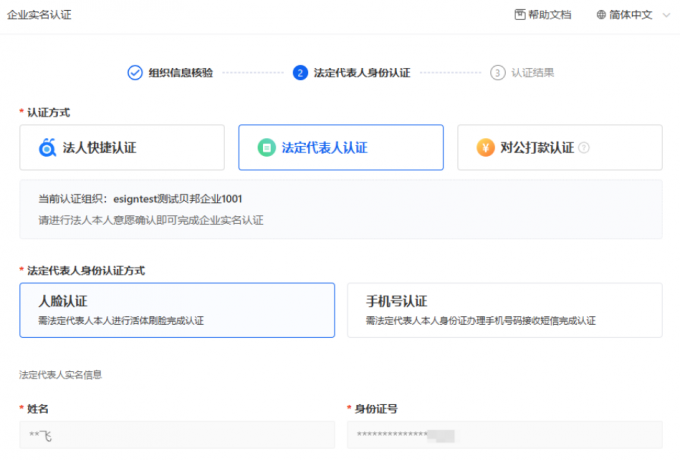Click the 手机号认证 description about 接收短信
680x460 pixels.
coord(481,321)
